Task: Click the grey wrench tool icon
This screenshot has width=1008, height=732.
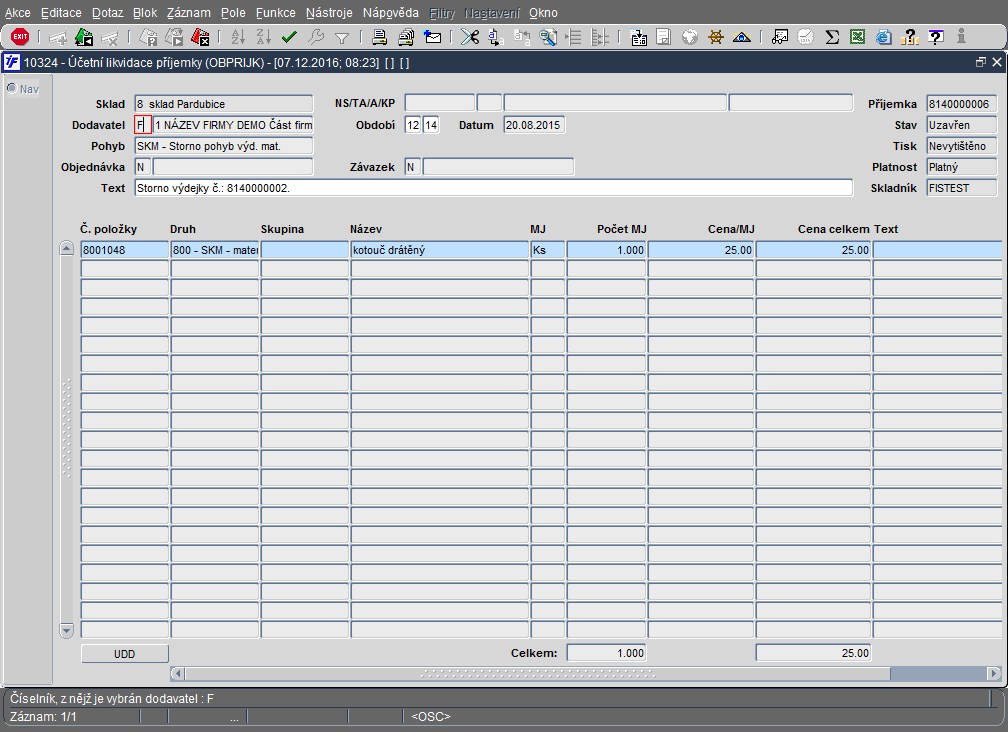Action: click(316, 37)
